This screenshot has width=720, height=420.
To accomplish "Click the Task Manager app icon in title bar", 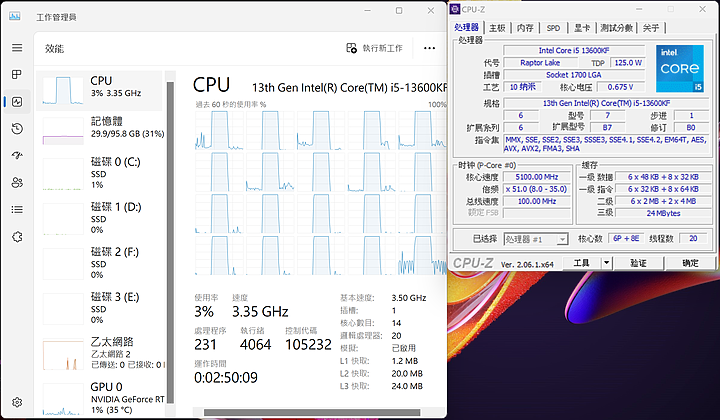I will pos(15,17).
